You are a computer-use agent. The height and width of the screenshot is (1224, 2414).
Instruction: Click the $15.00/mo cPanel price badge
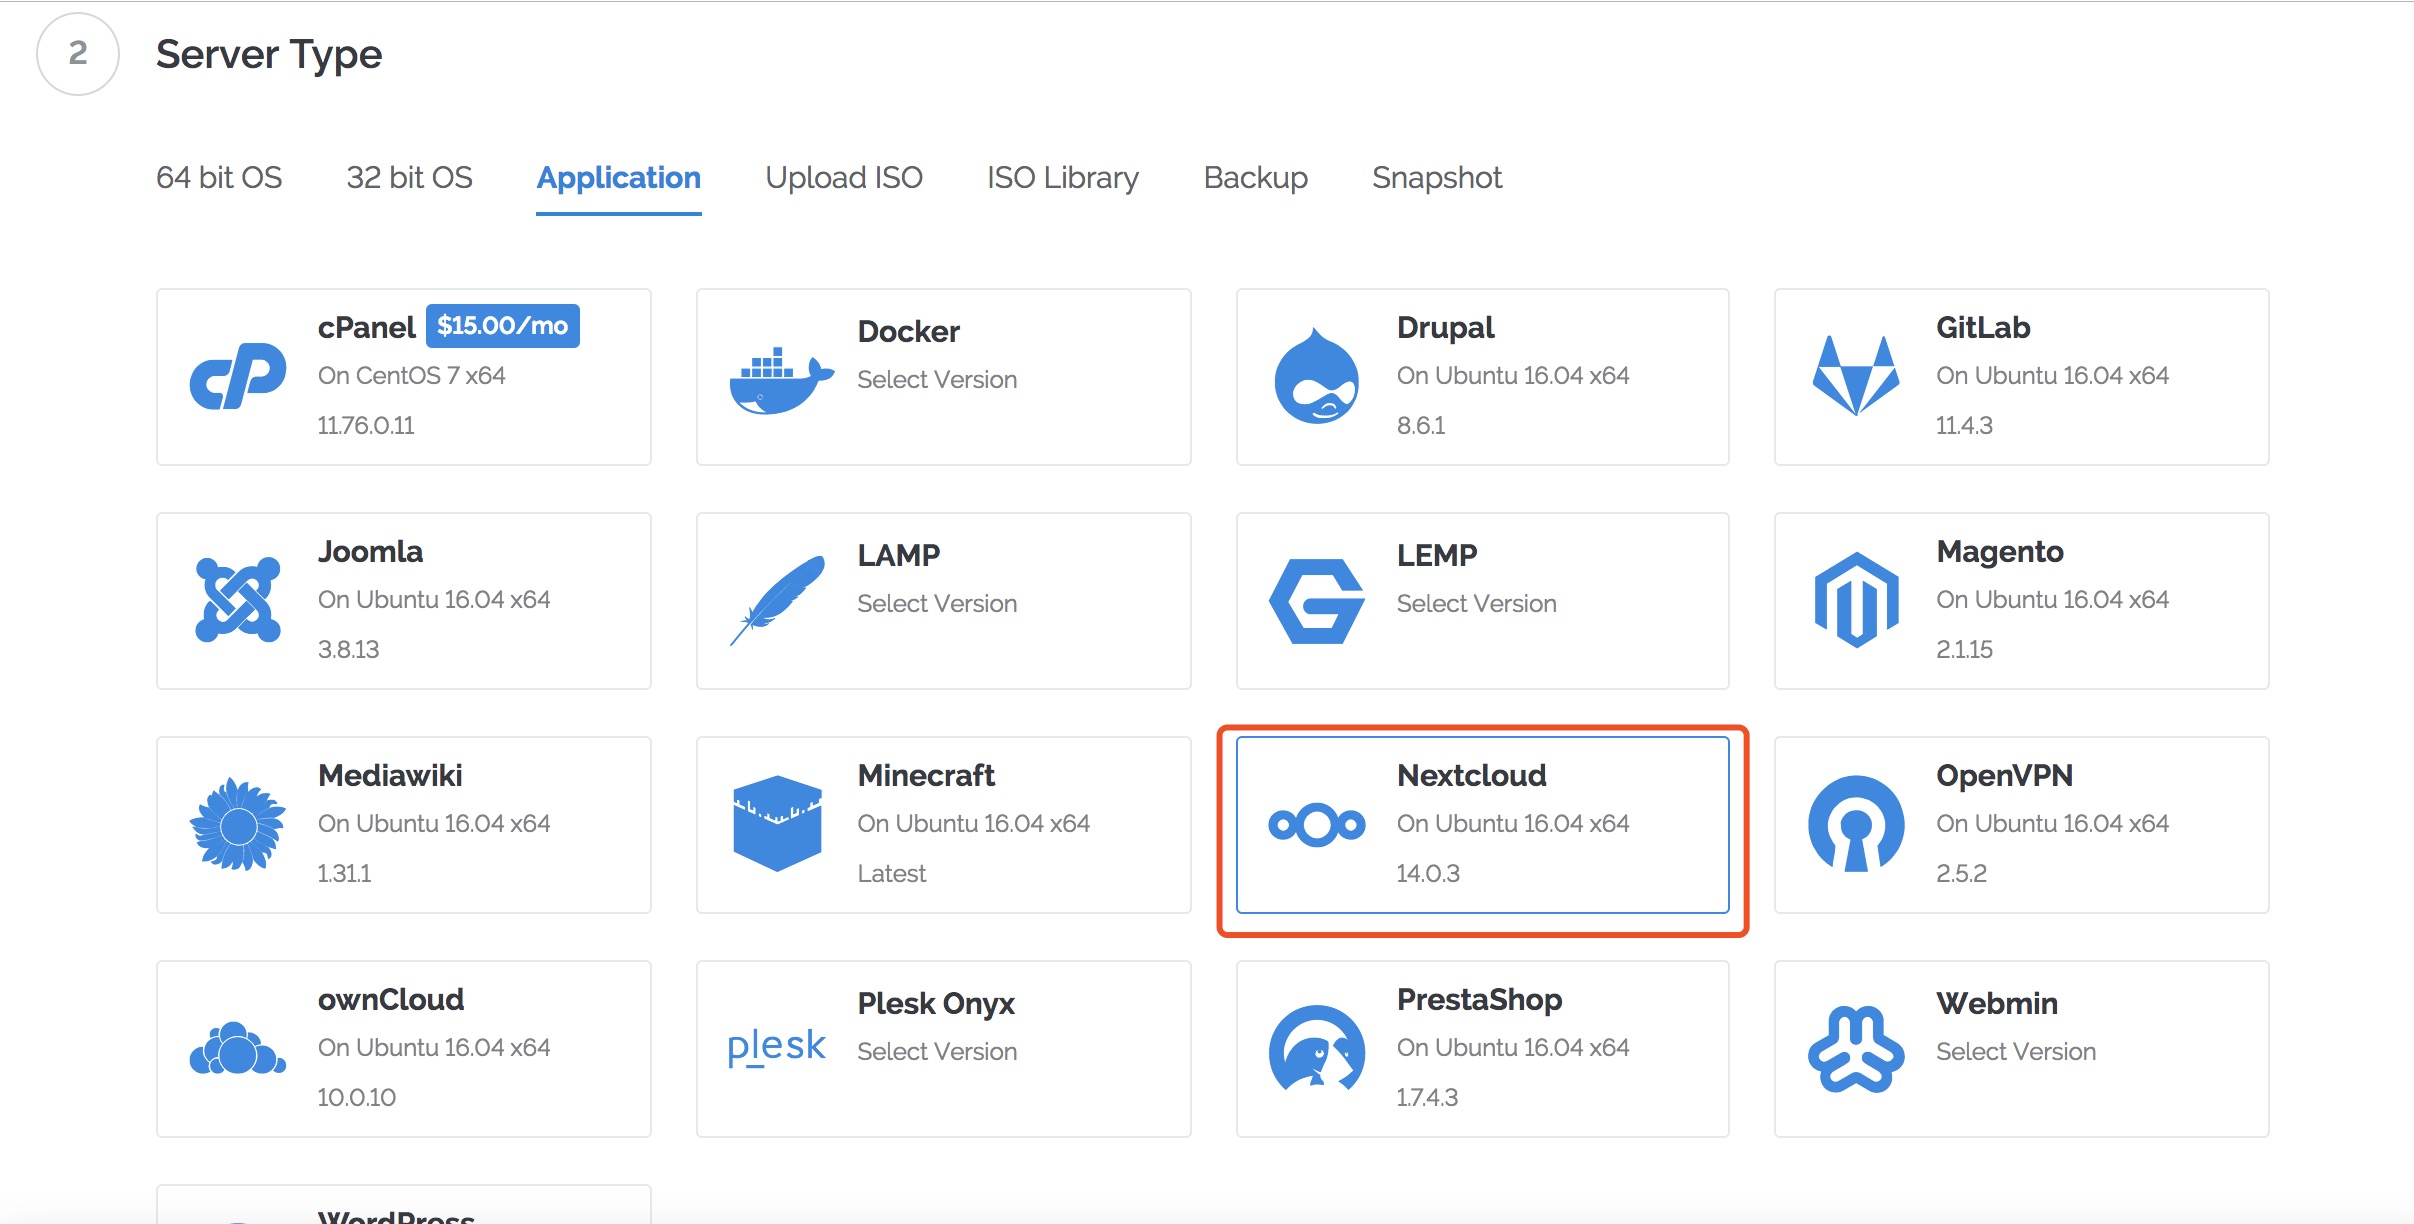(x=503, y=325)
